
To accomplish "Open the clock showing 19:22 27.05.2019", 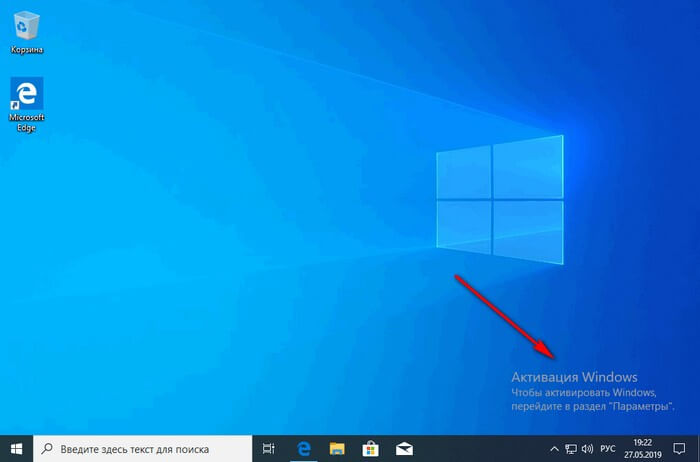I will [643, 449].
